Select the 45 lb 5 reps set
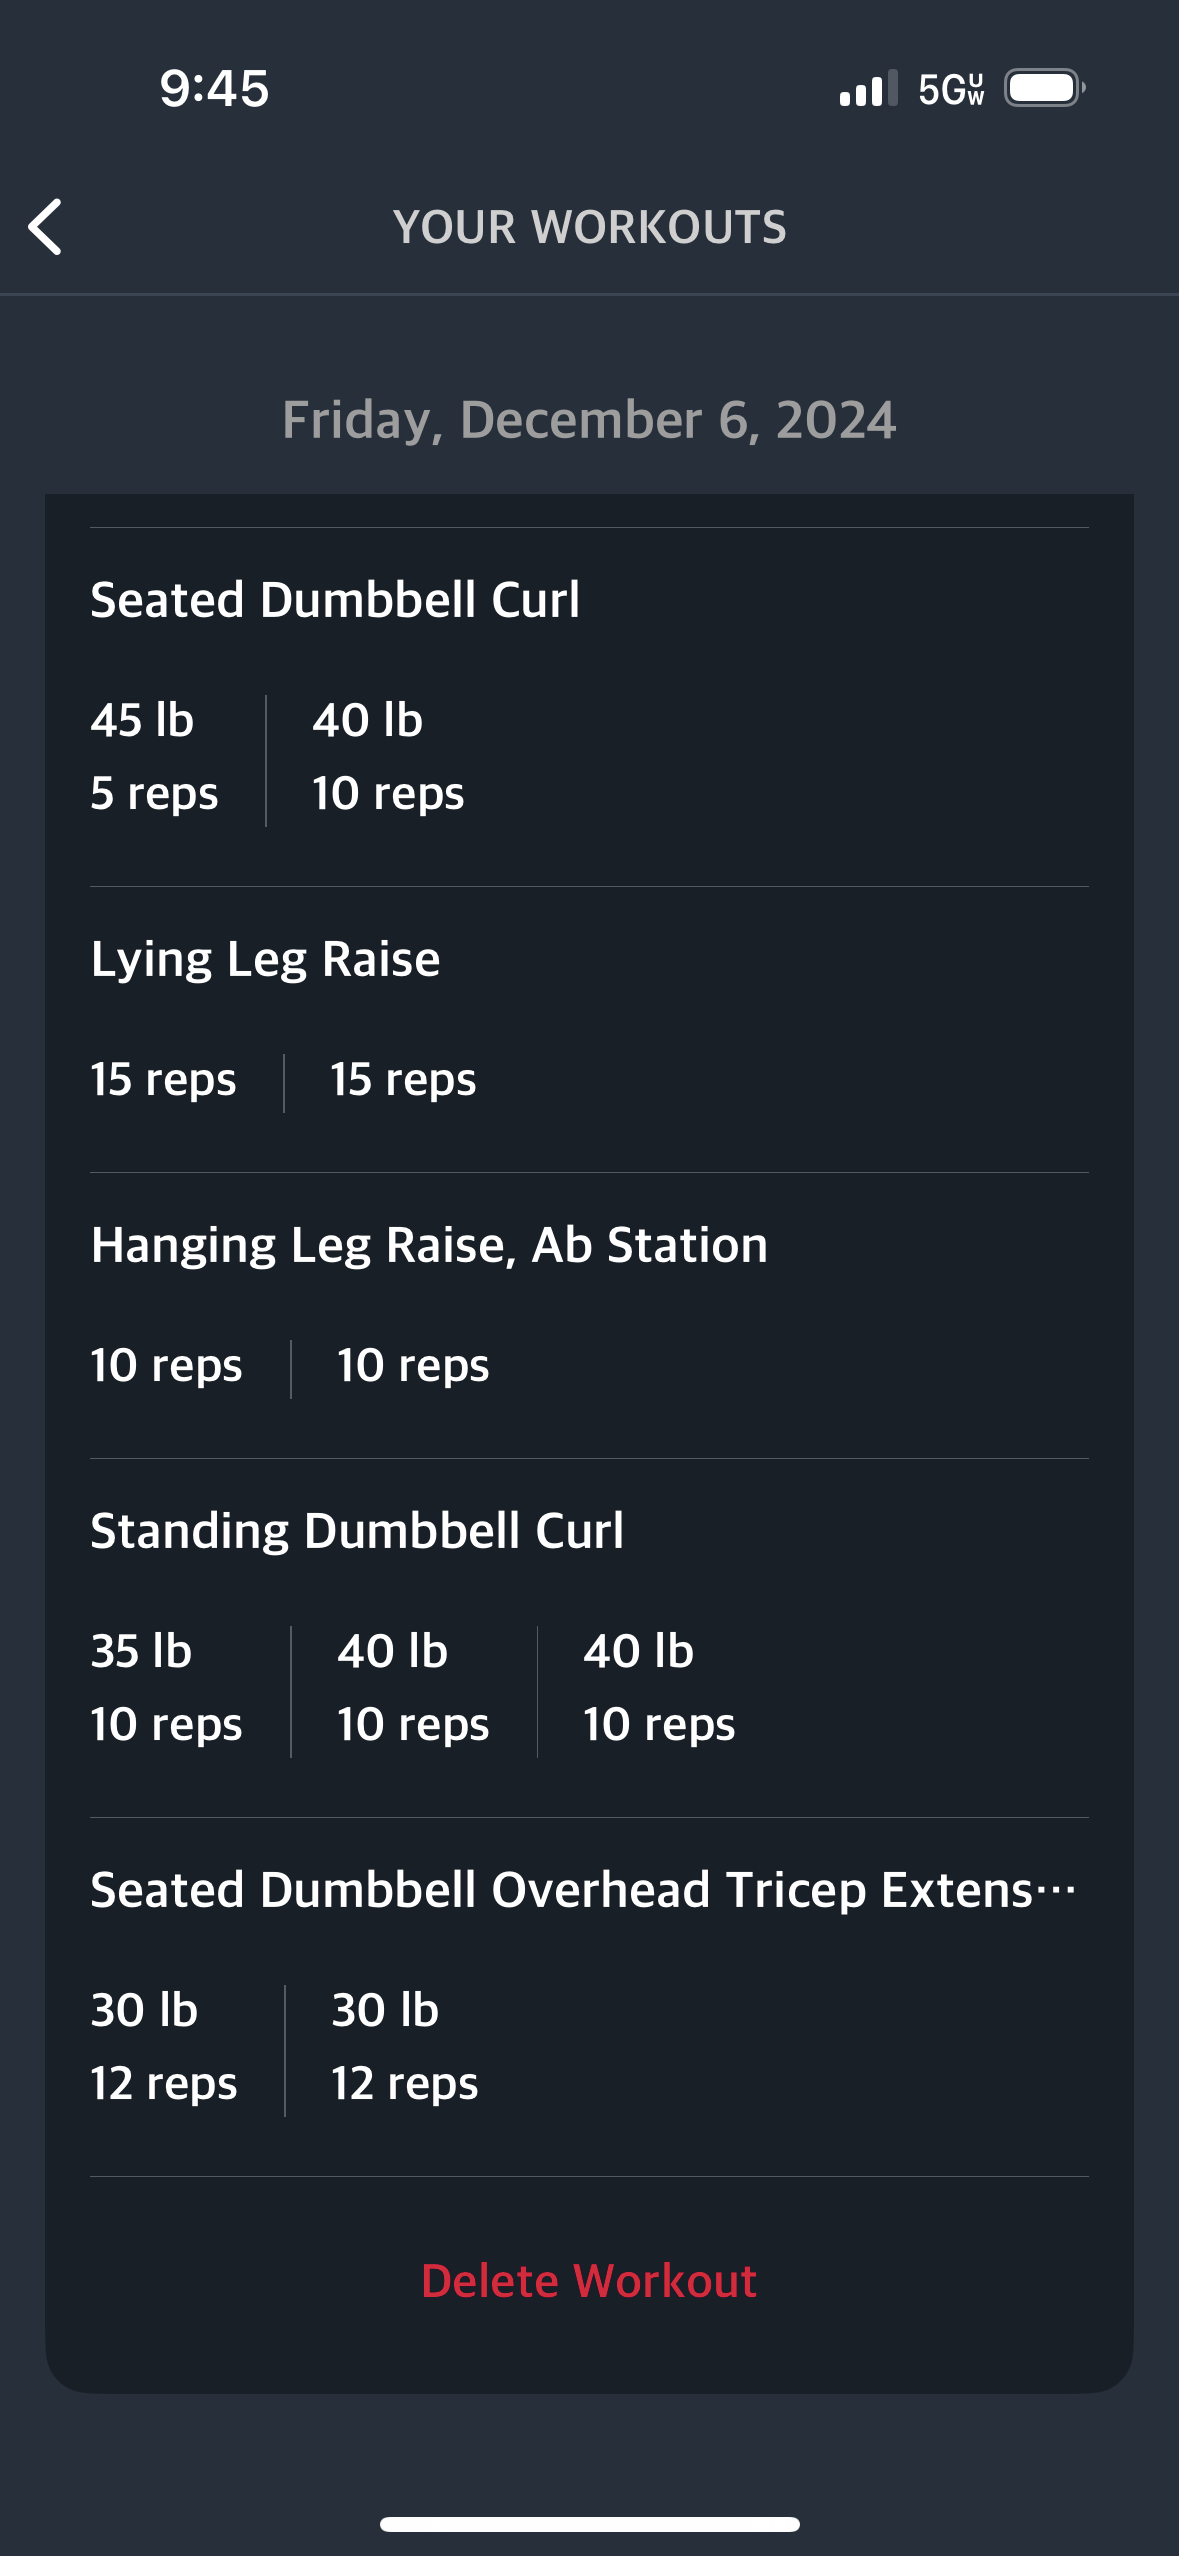 coord(154,757)
